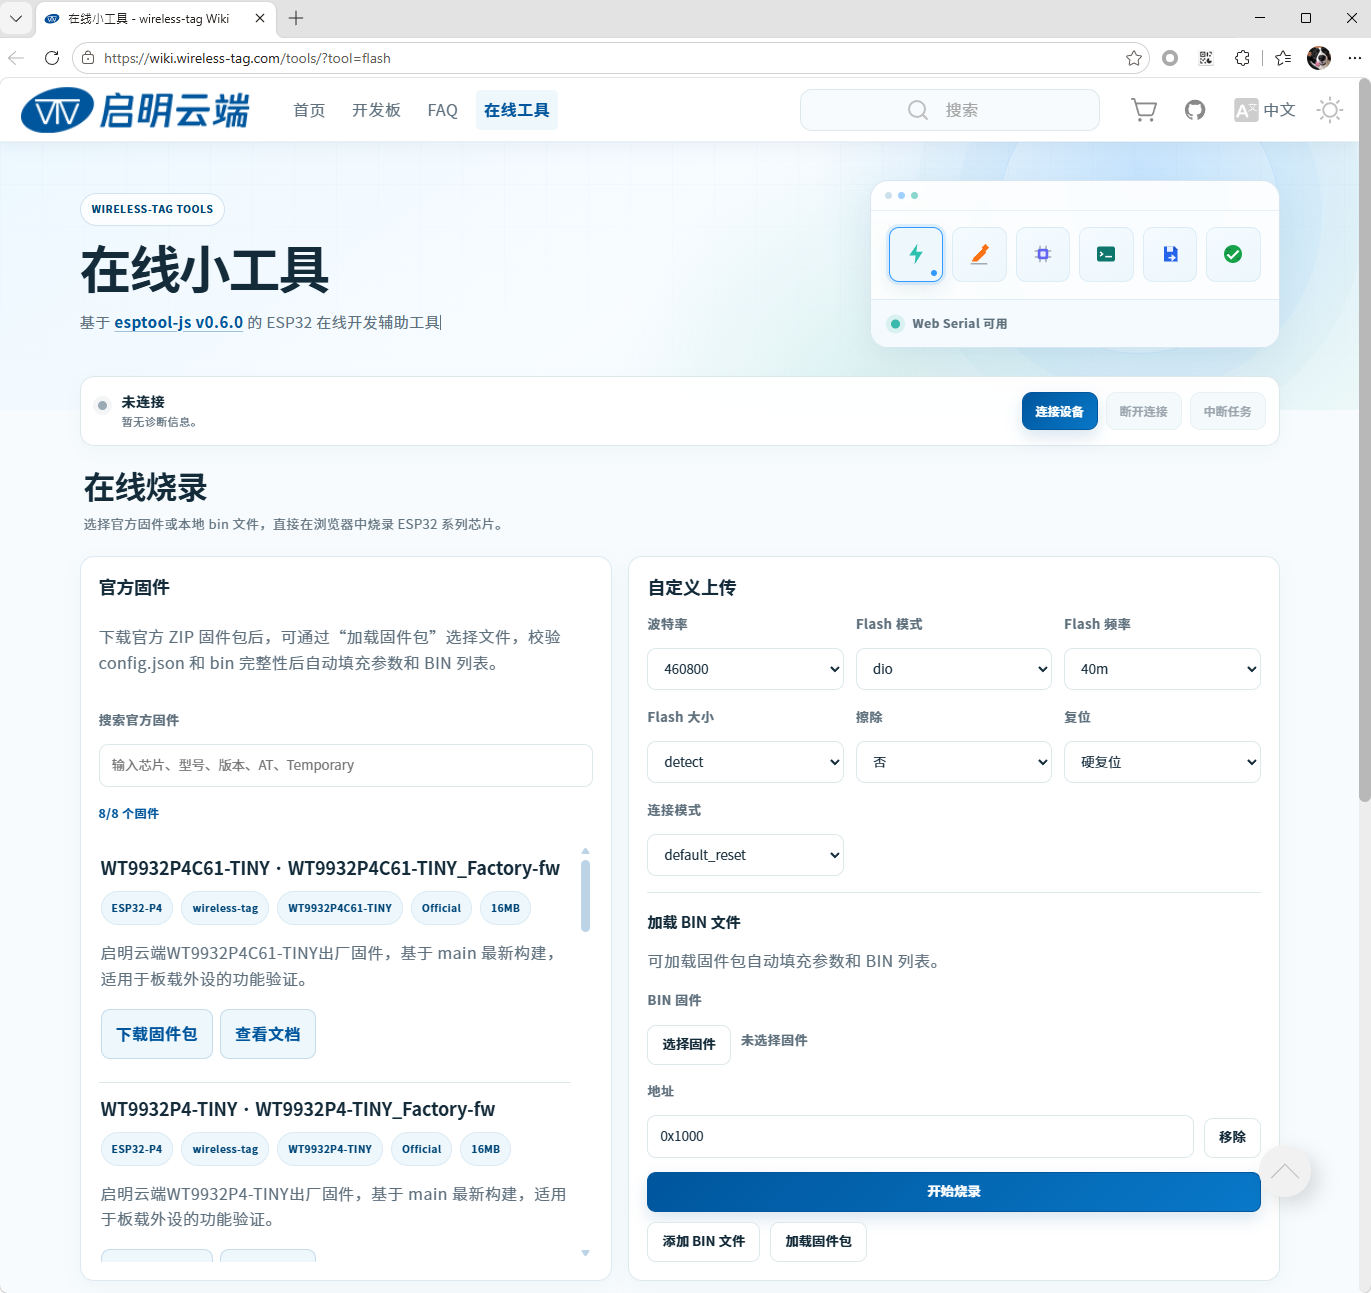This screenshot has height=1293, width=1371.
Task: Open the 连接模式 dropdown showing default_reset
Action: coord(745,855)
